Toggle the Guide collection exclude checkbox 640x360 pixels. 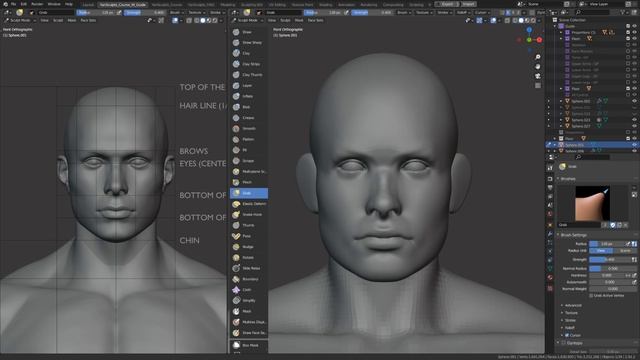(x=628, y=26)
